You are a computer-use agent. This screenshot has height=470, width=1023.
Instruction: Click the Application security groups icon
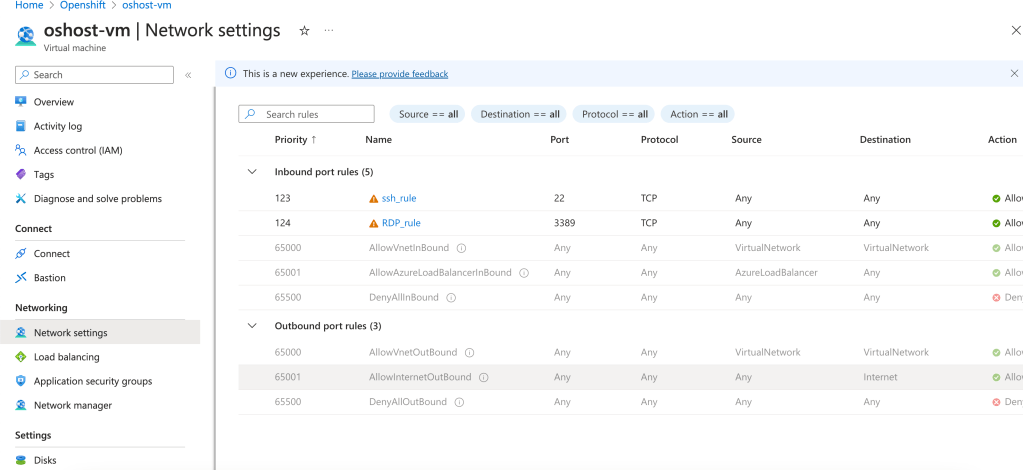pos(21,381)
